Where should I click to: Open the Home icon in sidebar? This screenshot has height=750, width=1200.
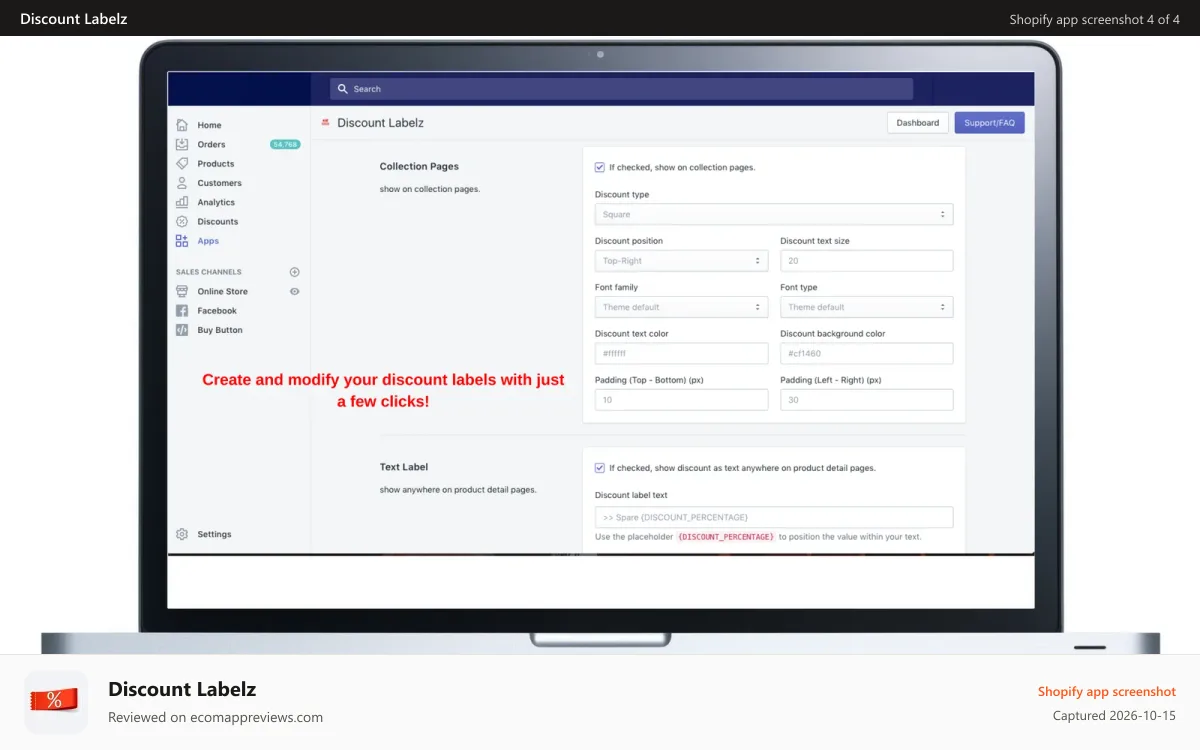click(x=182, y=125)
